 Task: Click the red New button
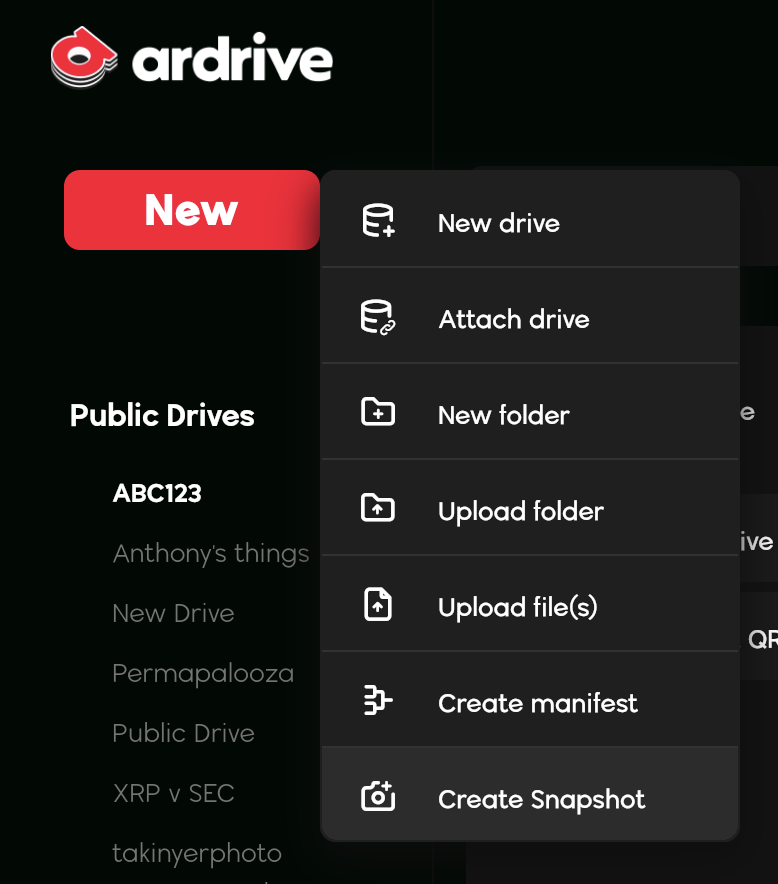pyautogui.click(x=192, y=210)
